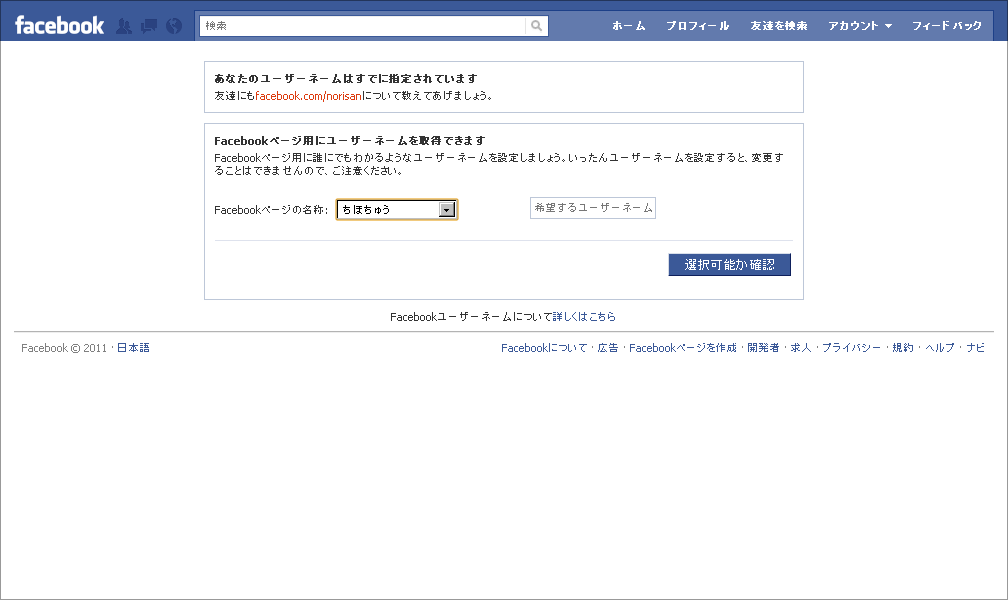This screenshot has width=1008, height=600.
Task: Open the 規約 footer link
Action: [x=903, y=348]
